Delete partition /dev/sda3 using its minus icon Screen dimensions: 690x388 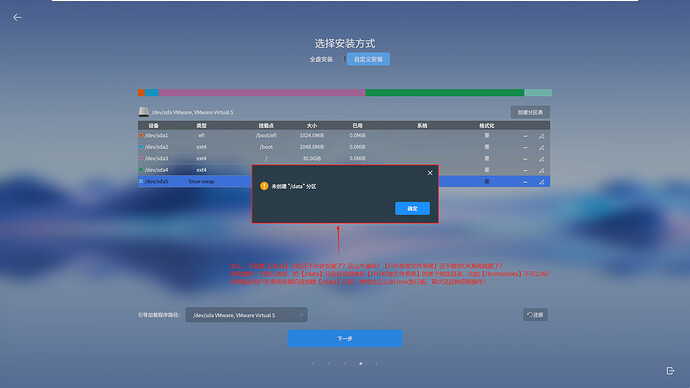(525, 159)
